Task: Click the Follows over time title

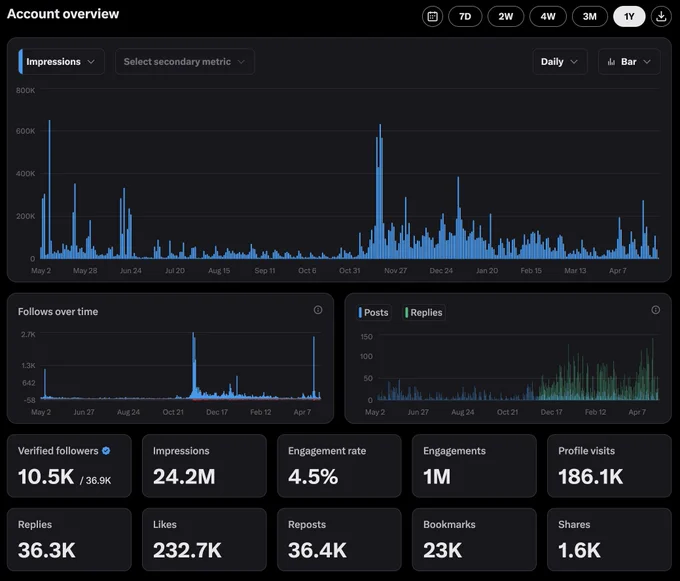Action: (58, 311)
